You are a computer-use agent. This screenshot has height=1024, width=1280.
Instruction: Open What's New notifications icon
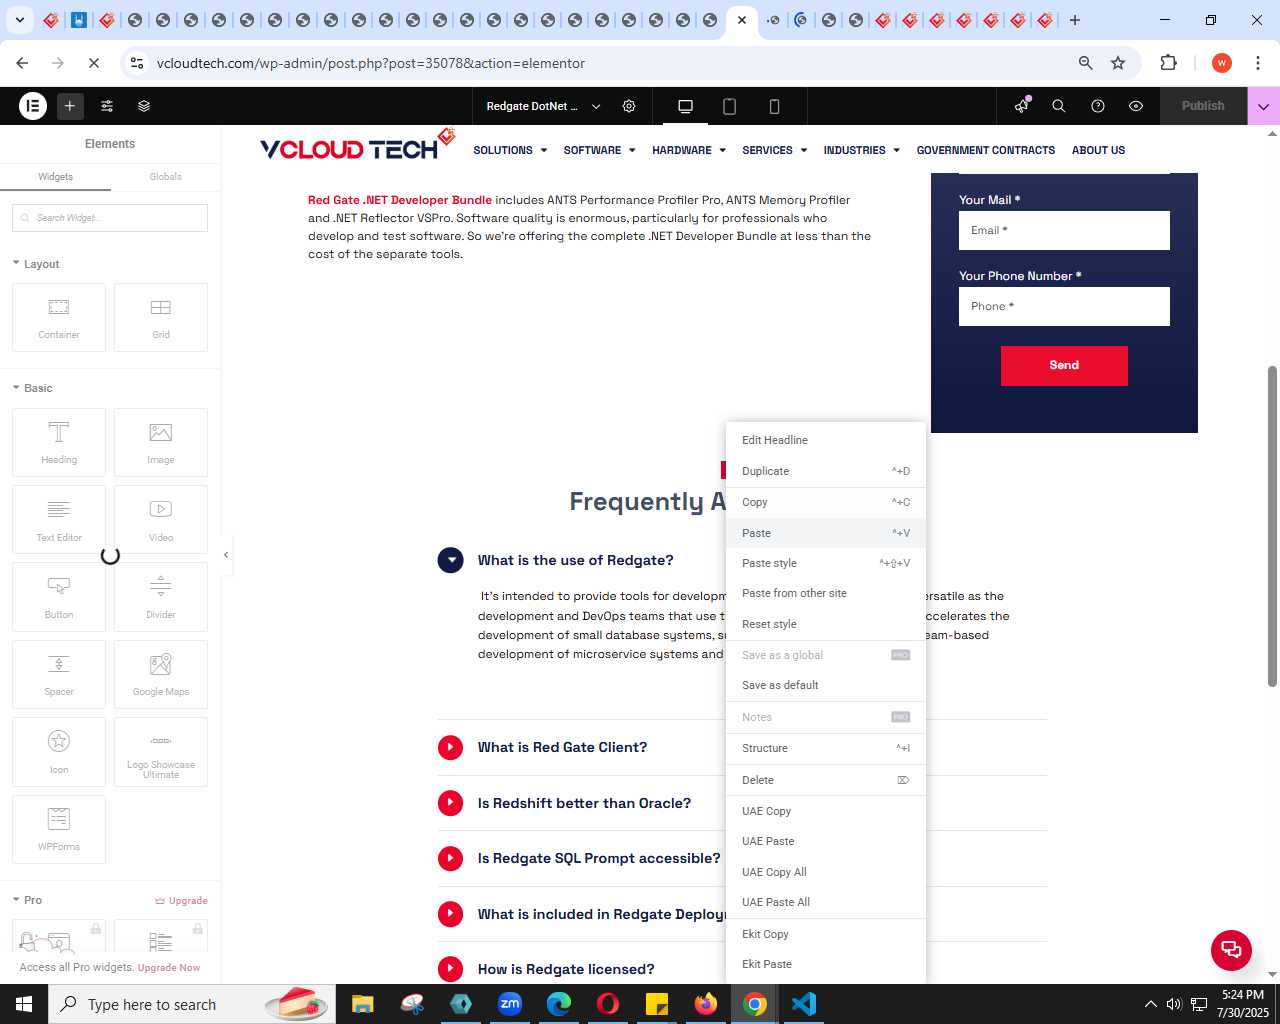[1021, 106]
